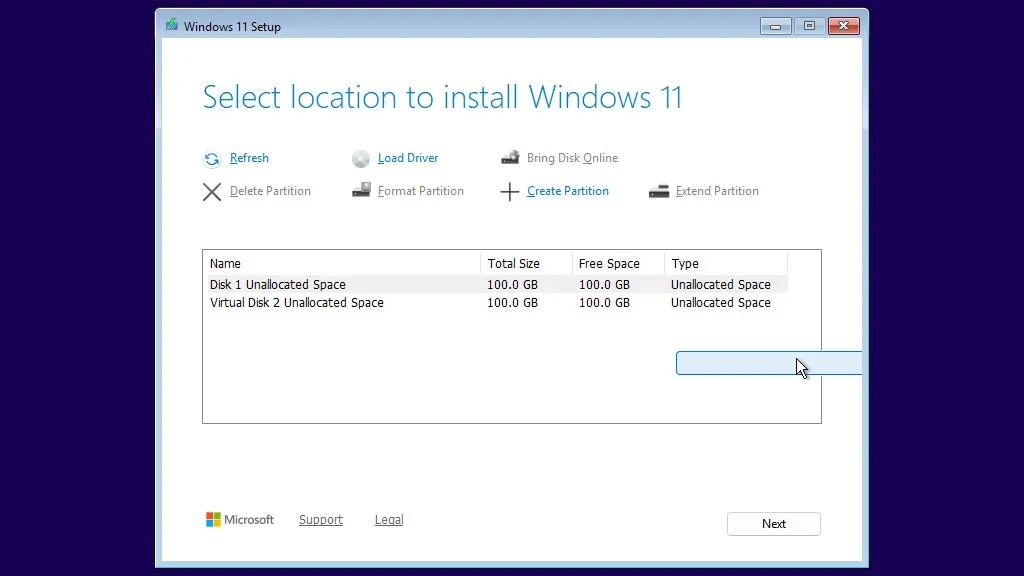
Task: Click the Bring Disk Online drive icon
Action: pyautogui.click(x=512, y=158)
